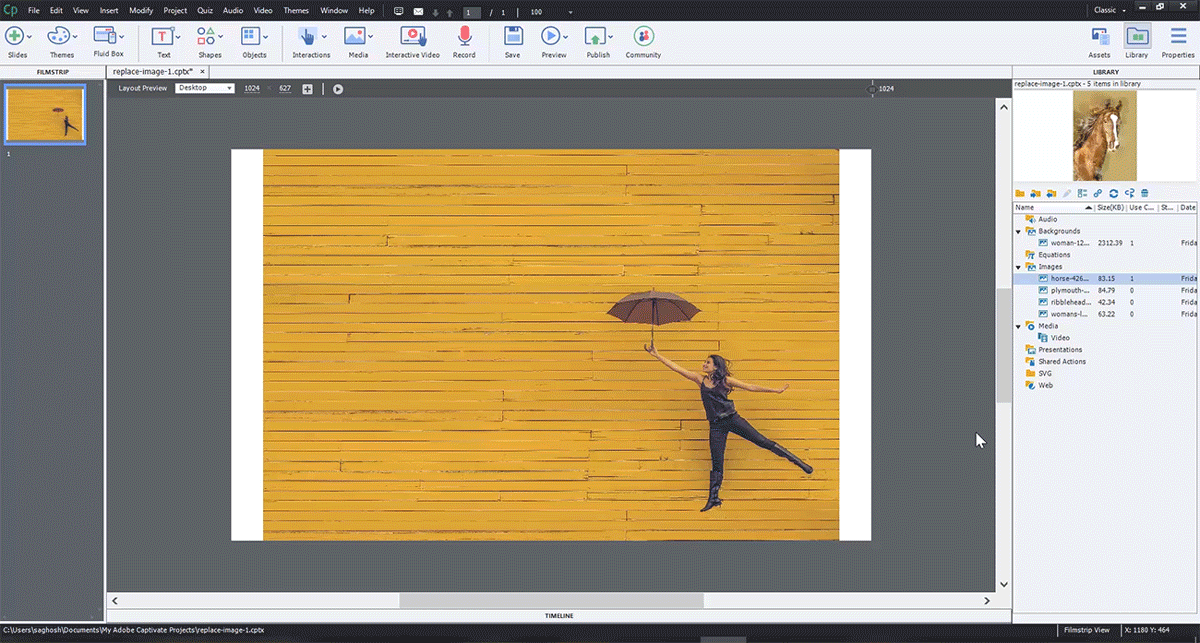1200x643 pixels.
Task: Save the project using the Save icon
Action: [512, 37]
